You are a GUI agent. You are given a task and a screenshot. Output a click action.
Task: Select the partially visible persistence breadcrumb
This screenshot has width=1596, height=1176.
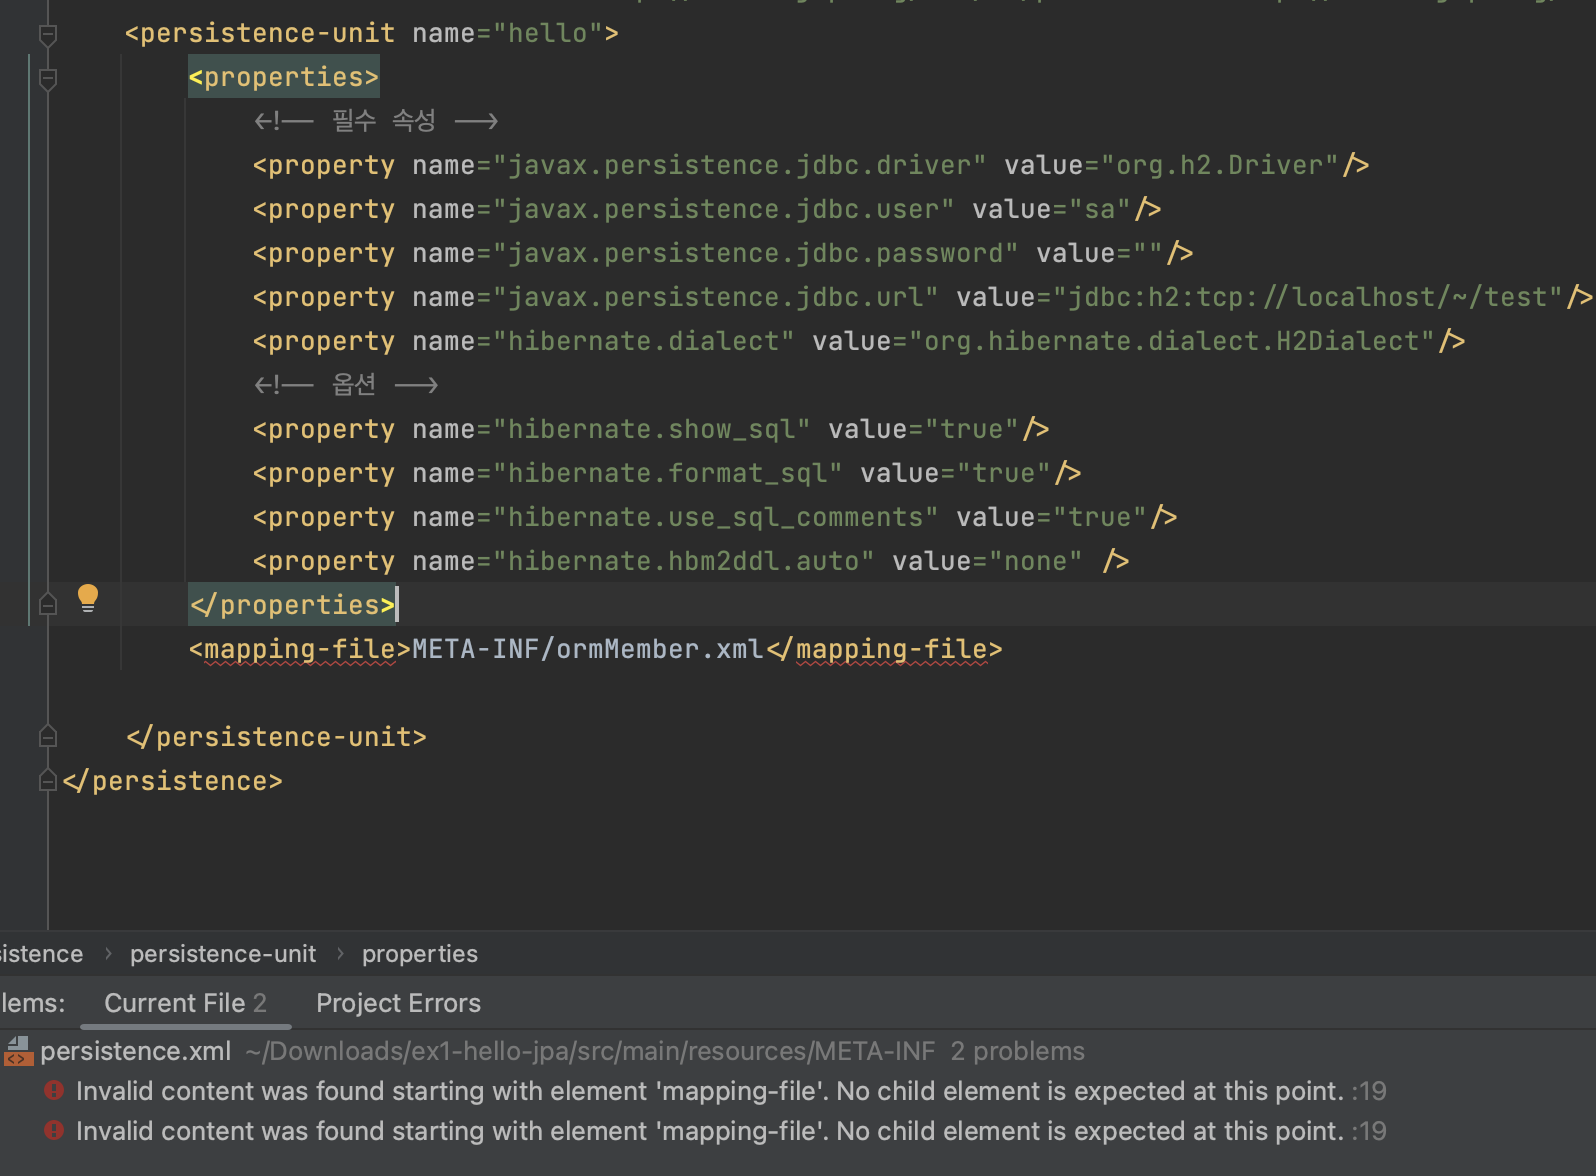41,954
